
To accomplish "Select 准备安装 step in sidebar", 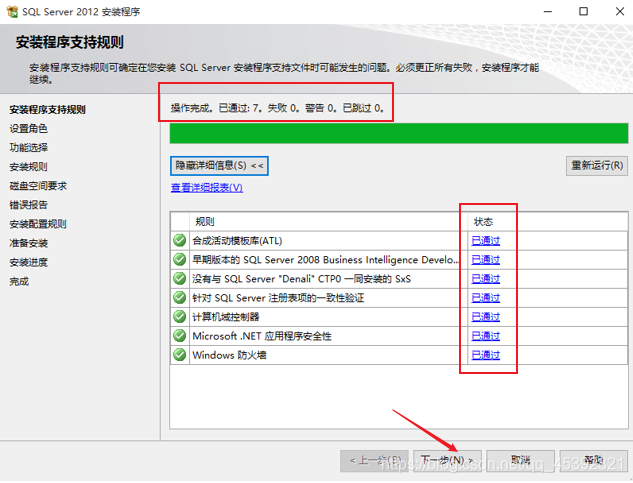I will click(29, 243).
